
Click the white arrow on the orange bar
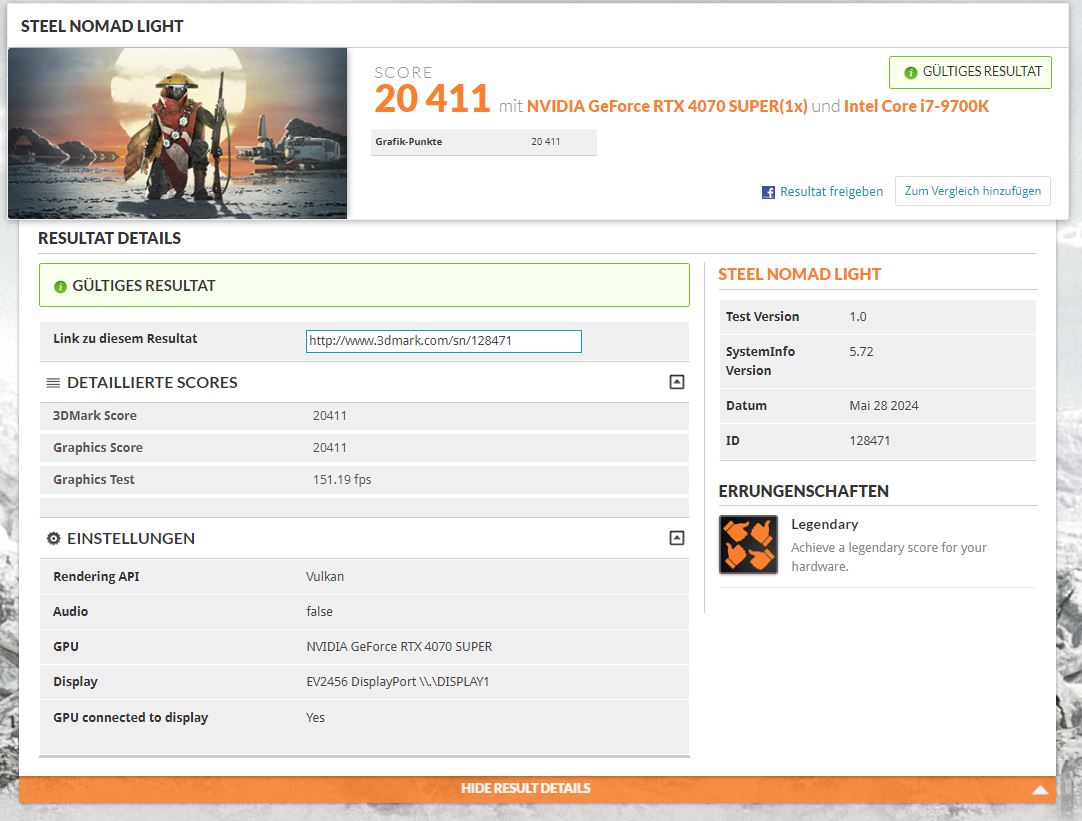(1040, 790)
